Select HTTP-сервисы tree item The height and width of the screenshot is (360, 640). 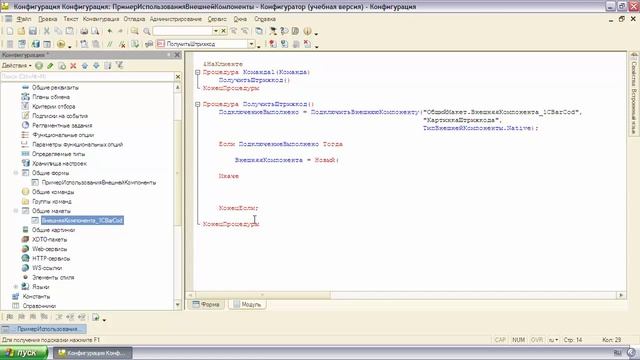pyautogui.click(x=51, y=258)
